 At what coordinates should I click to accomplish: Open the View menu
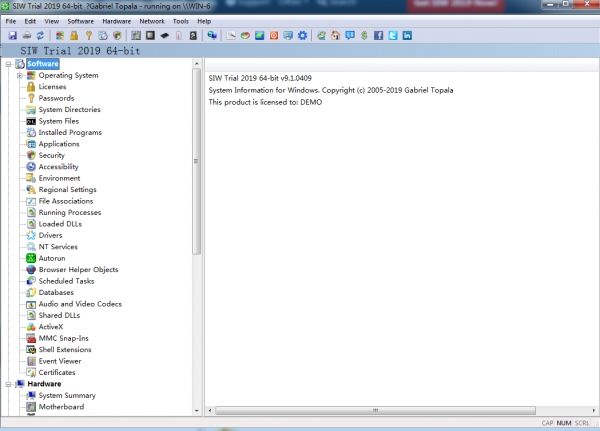point(52,21)
